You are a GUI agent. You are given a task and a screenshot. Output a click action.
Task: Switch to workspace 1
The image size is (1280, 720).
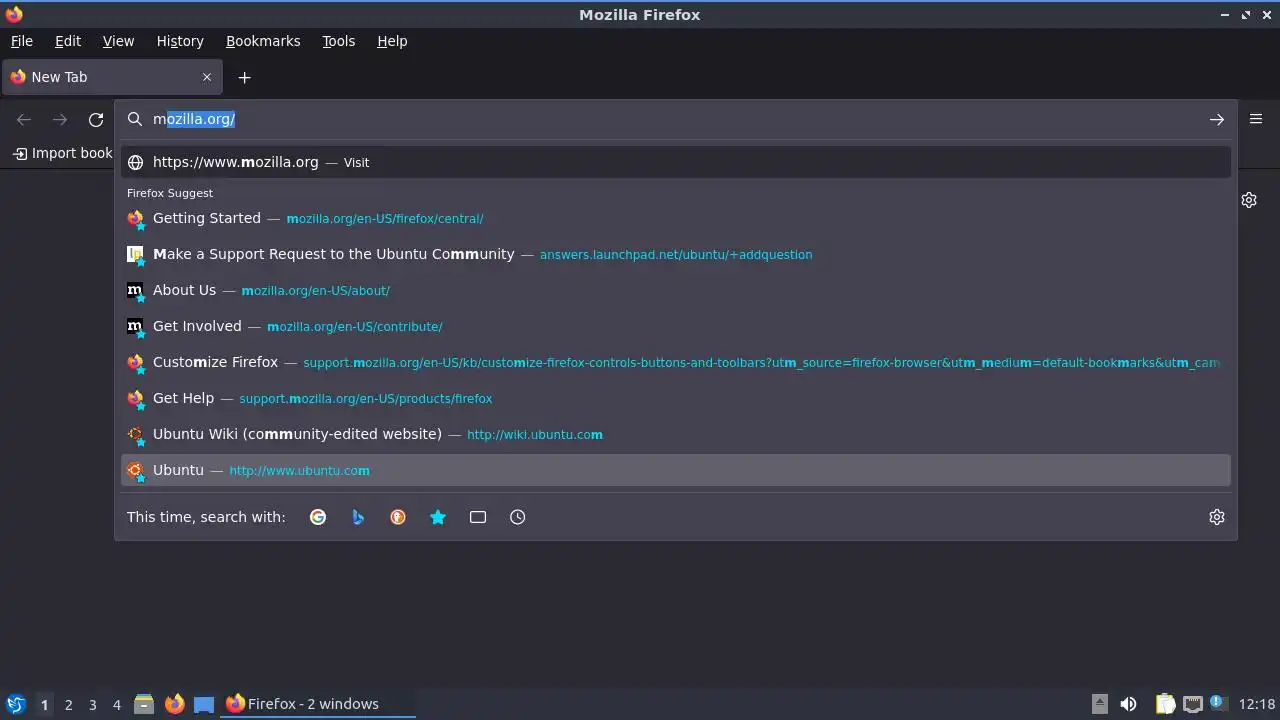coord(44,704)
